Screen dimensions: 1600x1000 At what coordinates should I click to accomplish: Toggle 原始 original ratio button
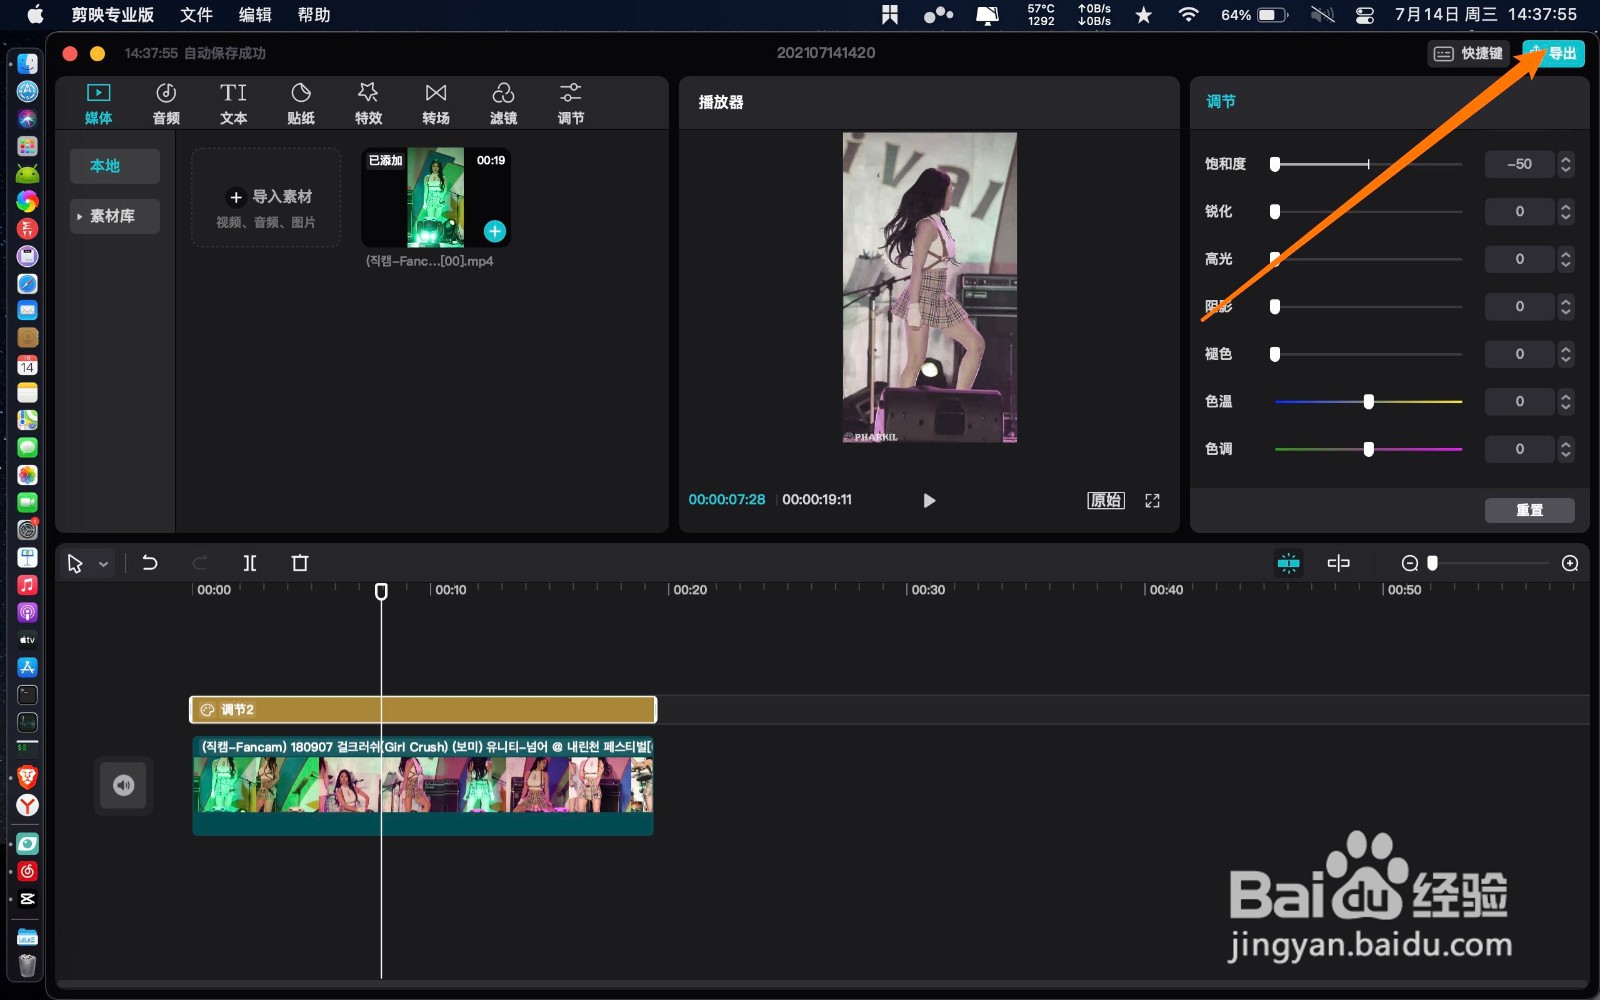pyautogui.click(x=1106, y=500)
